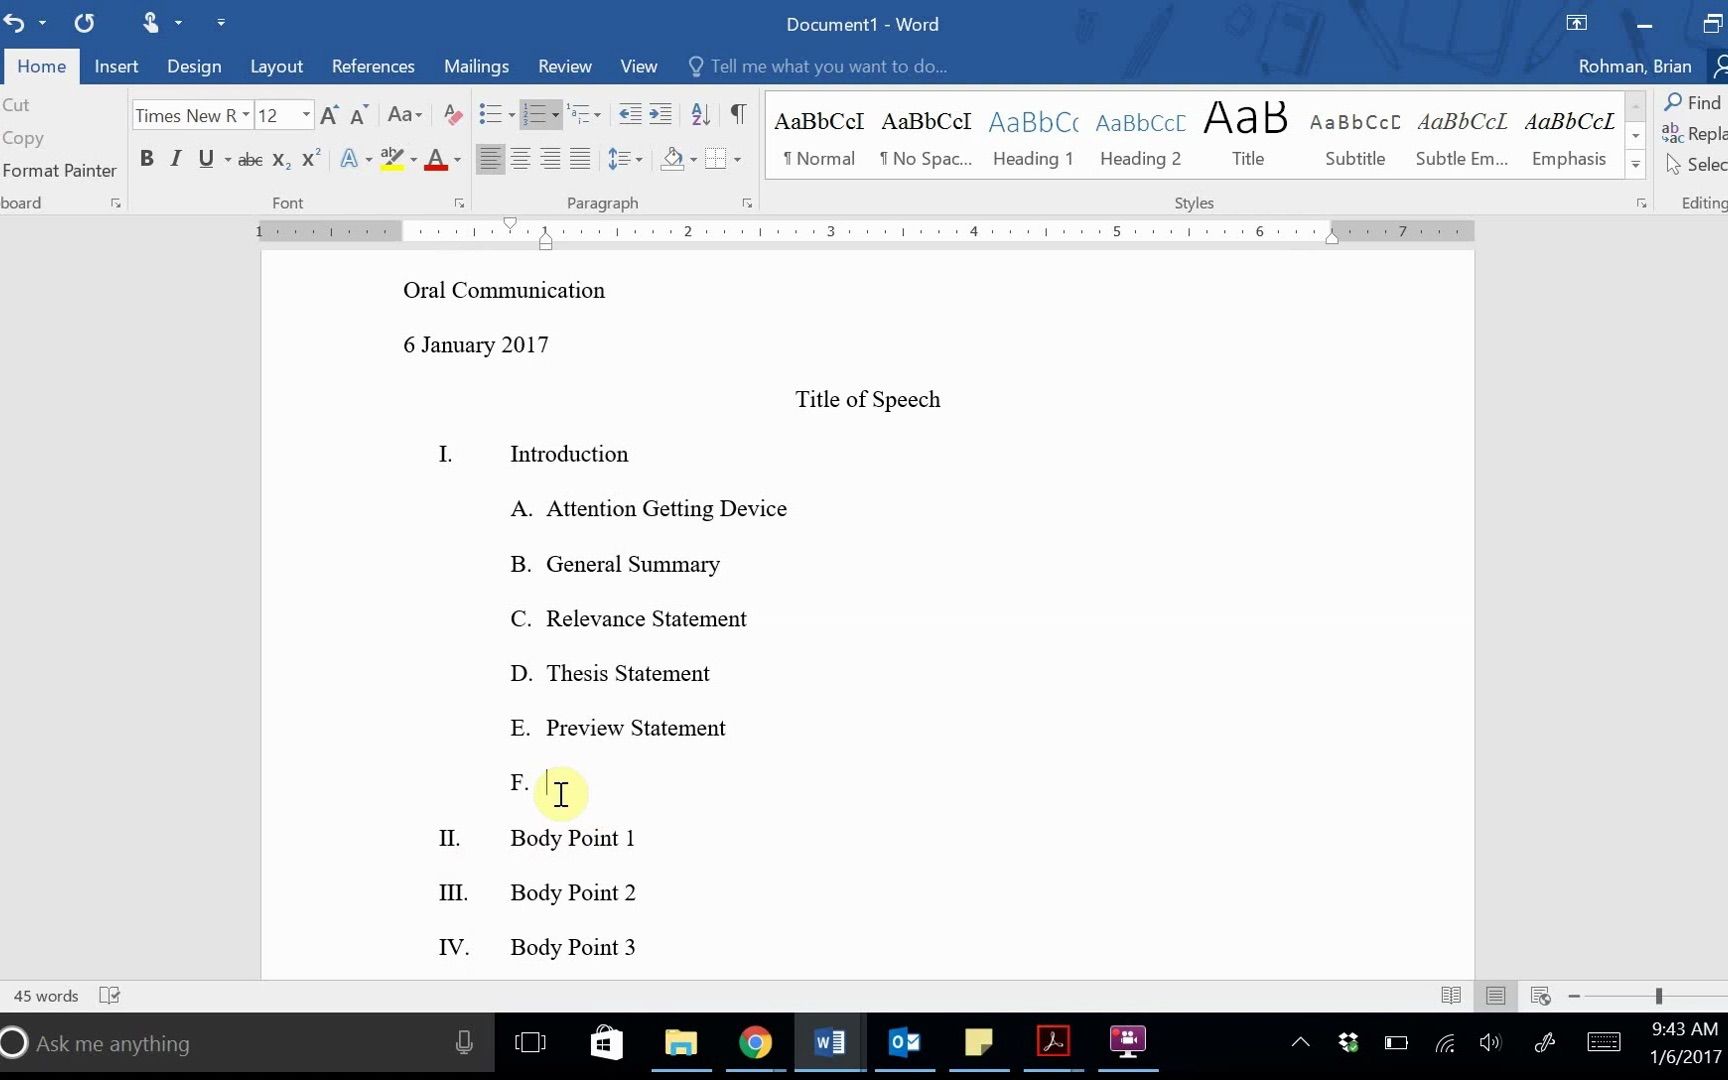This screenshot has height=1080, width=1728.
Task: Apply Strikethrough formatting
Action: click(250, 159)
